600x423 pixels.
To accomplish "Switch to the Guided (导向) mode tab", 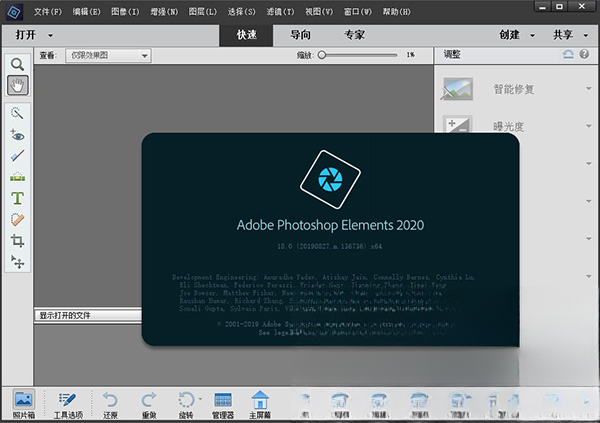I will tap(300, 35).
